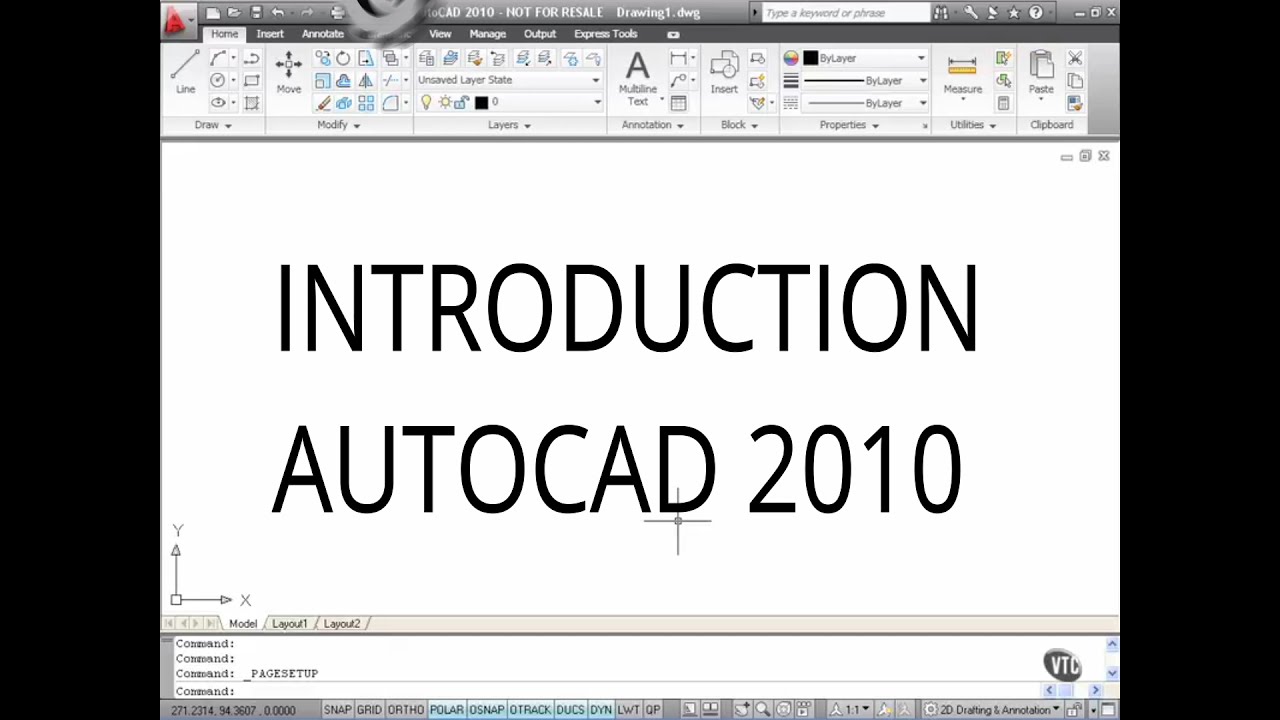The height and width of the screenshot is (720, 1280).
Task: Click the Erase tool in Modify panel
Action: pos(322,103)
